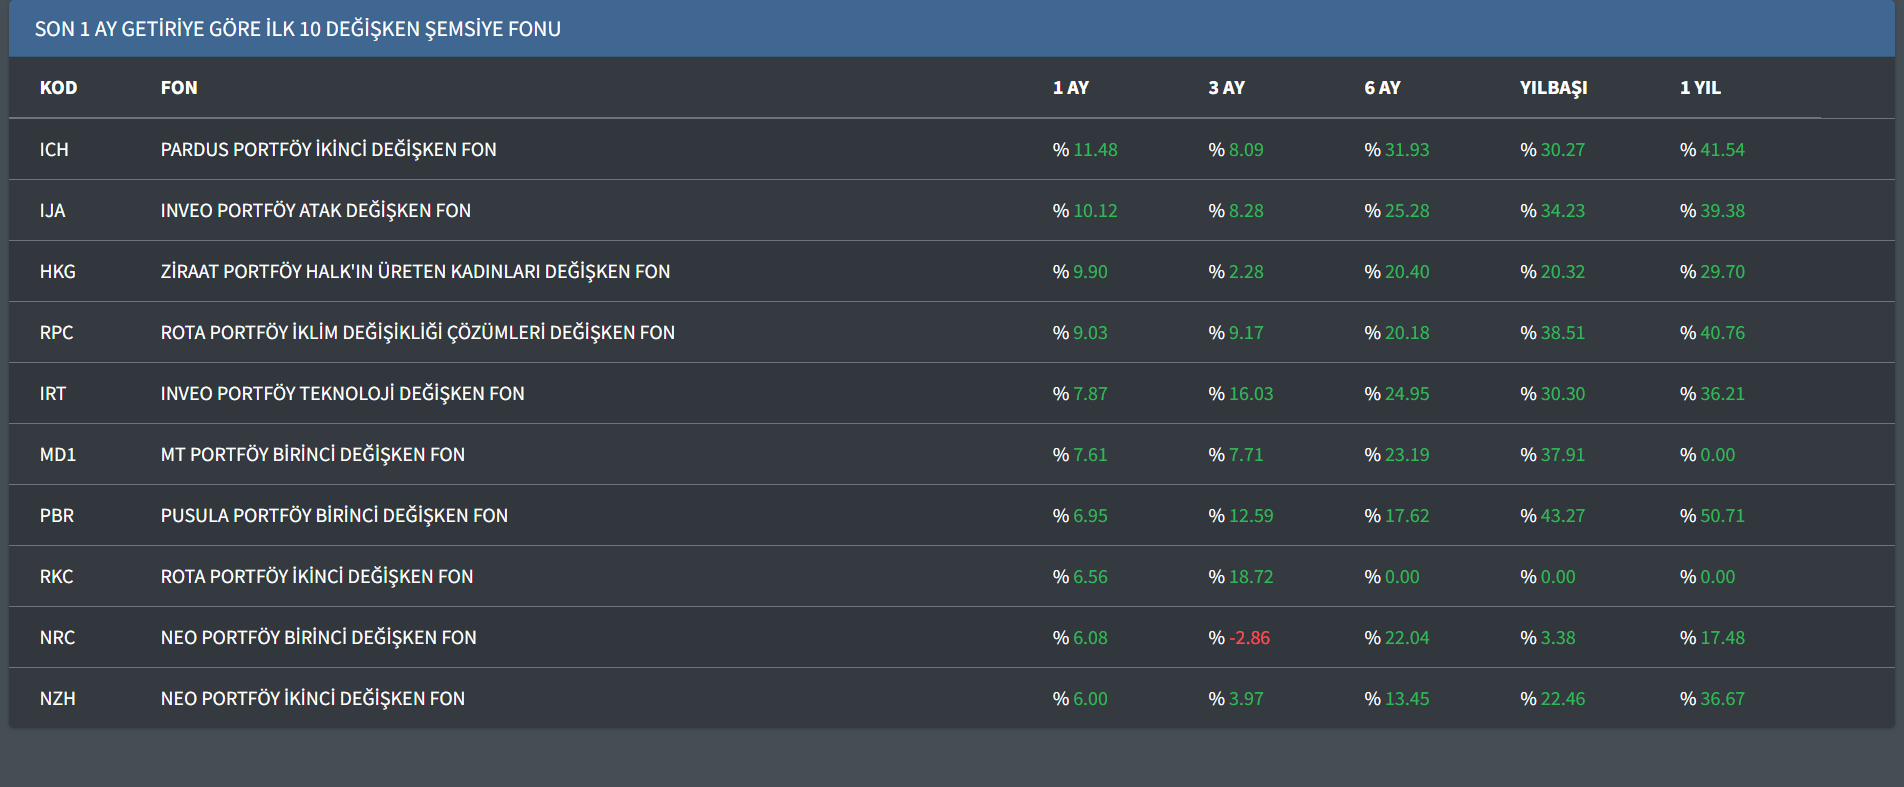The image size is (1904, 787).
Task: Sort by the 3 AY column header
Action: click(x=1226, y=88)
